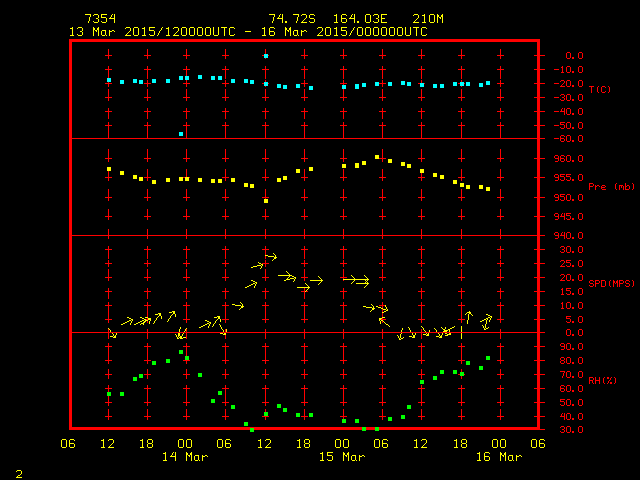The image size is (640, 480).
Task: Click the 00 hour label above 16 Mar
Action: click(499, 444)
